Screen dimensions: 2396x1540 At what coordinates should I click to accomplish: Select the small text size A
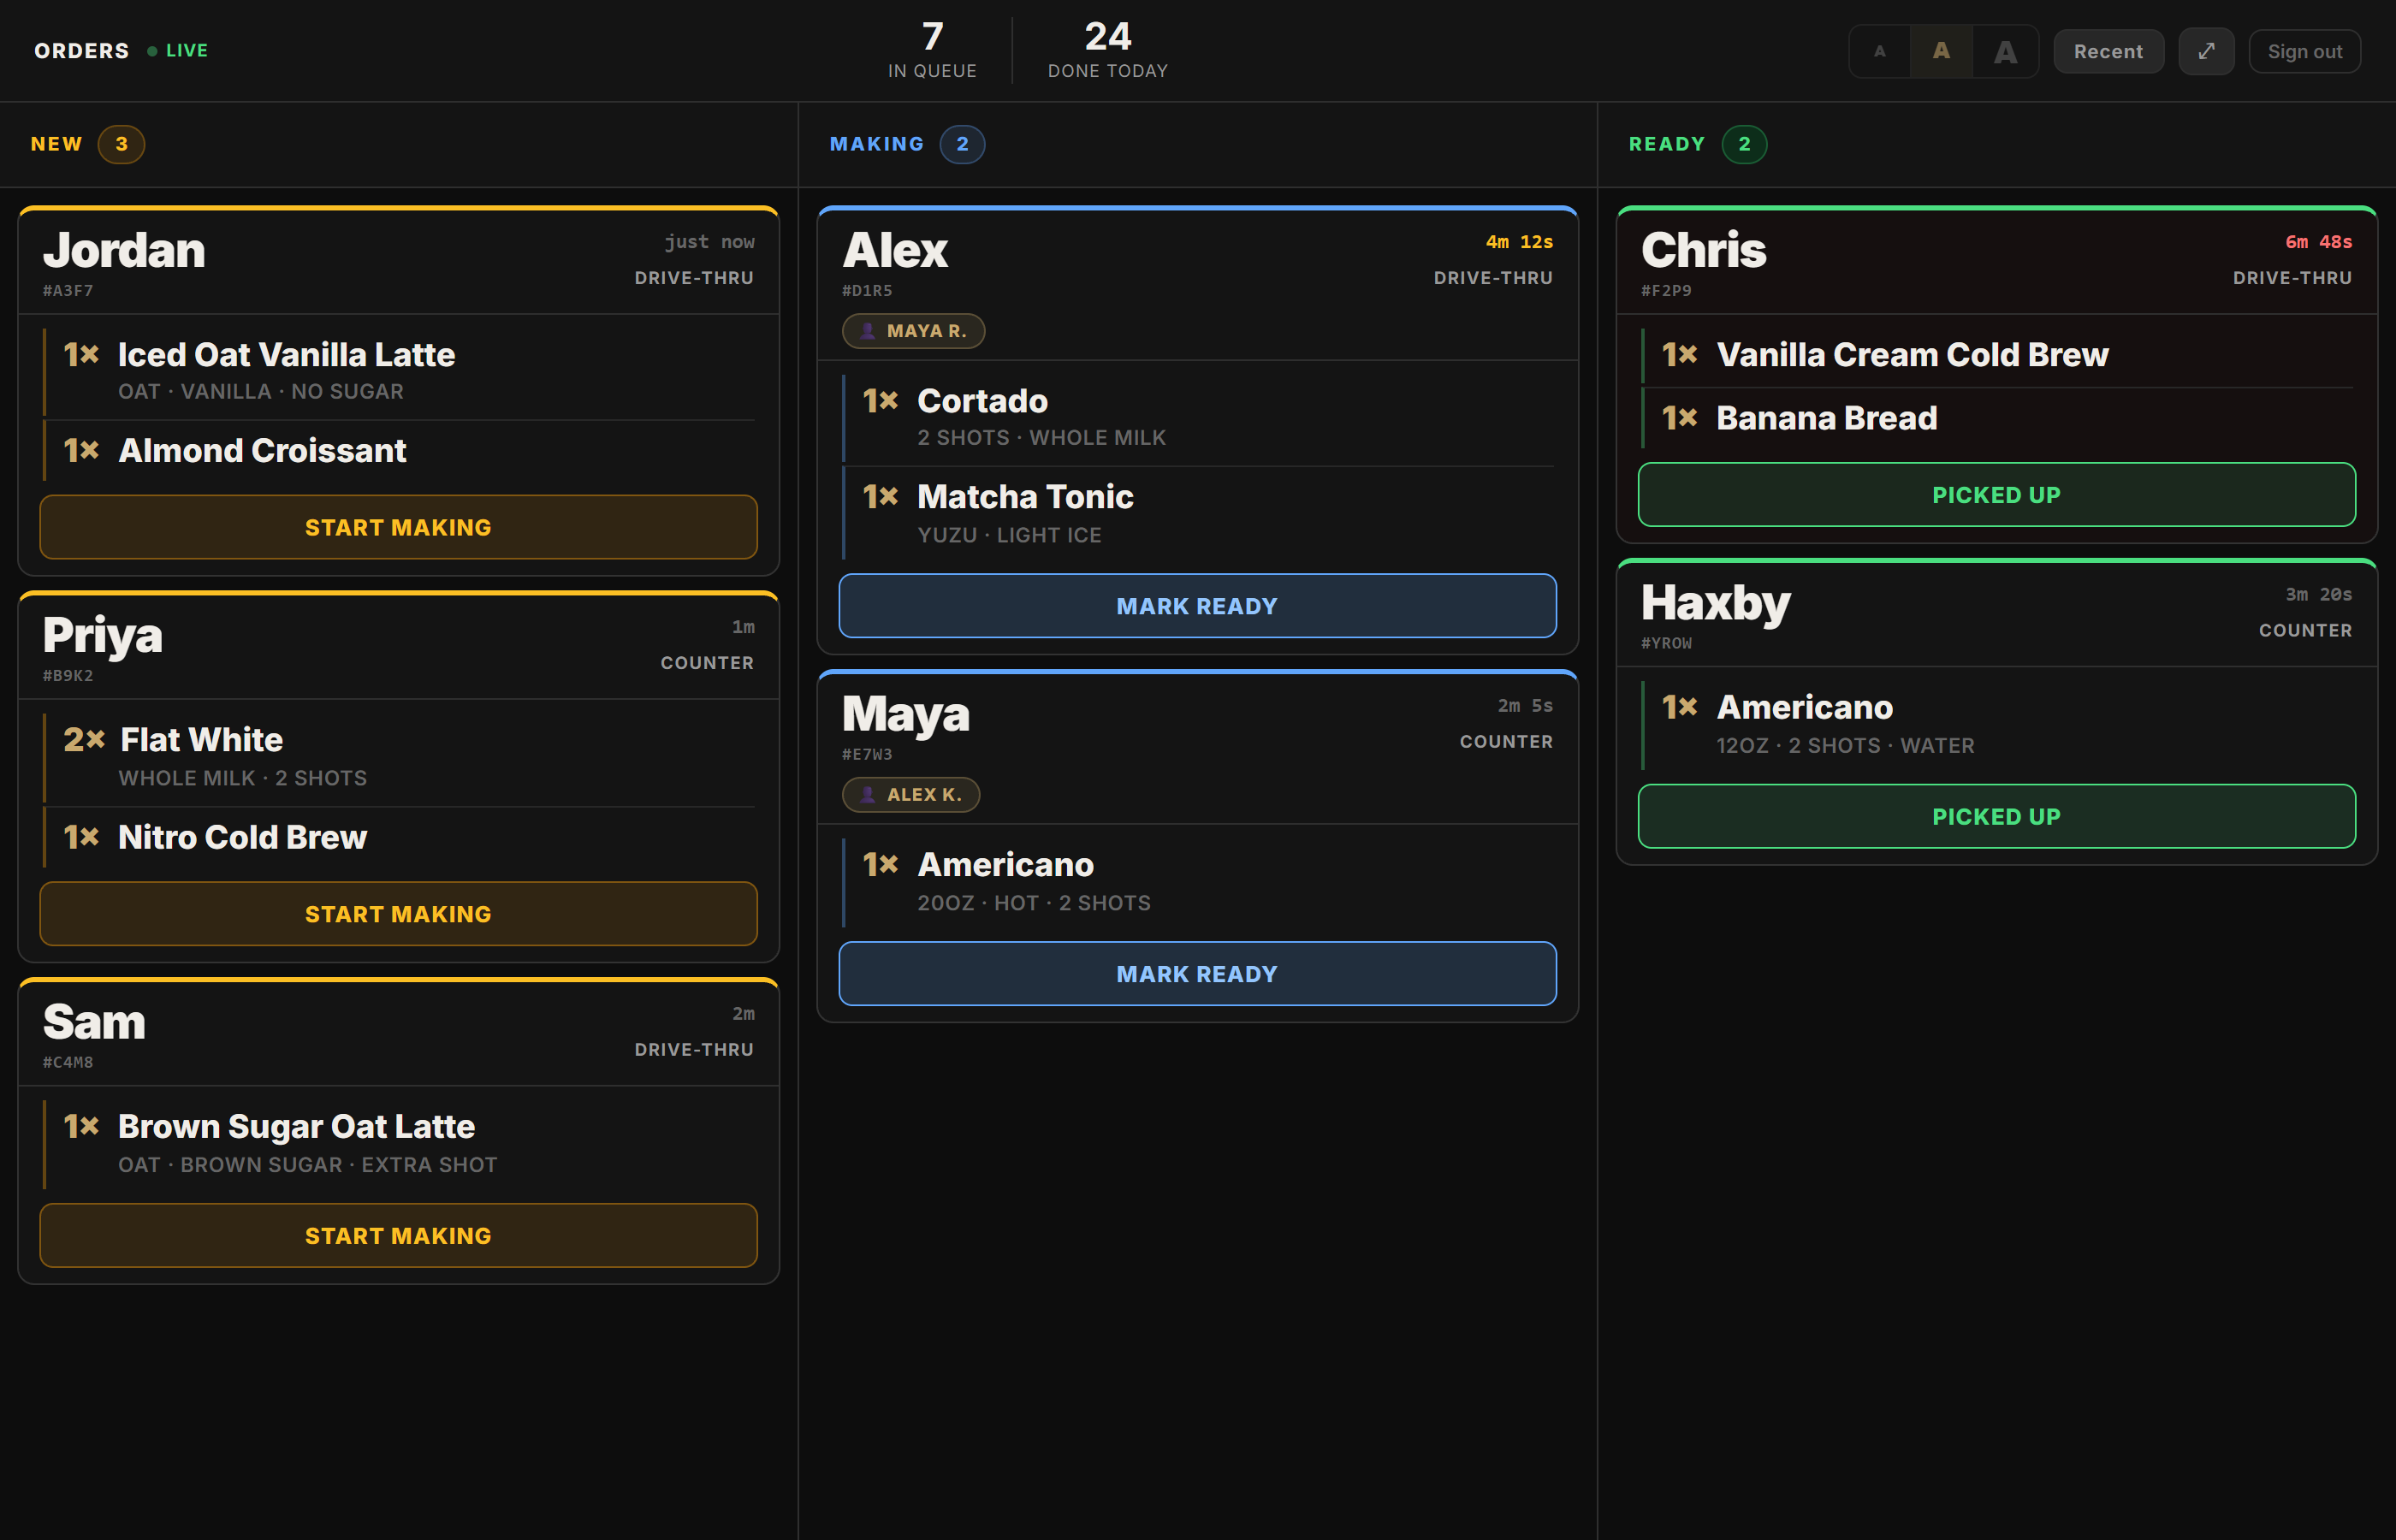pos(1879,51)
